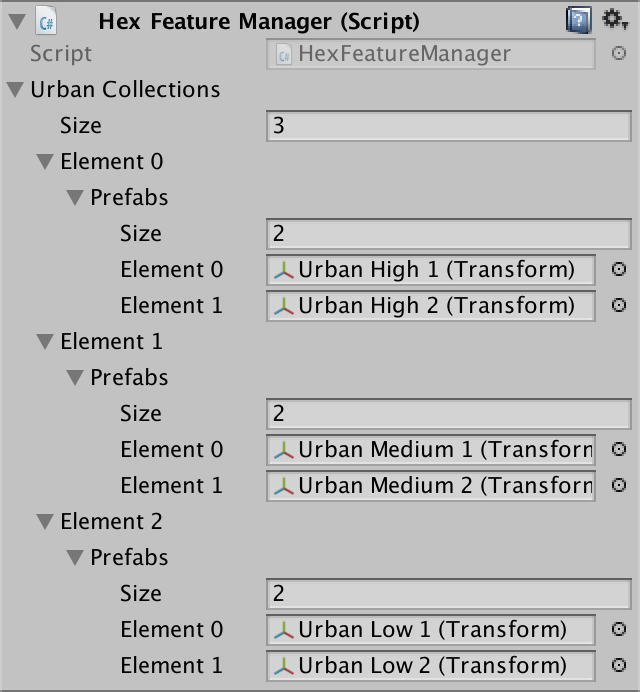Collapse the Urban Collections array
Image resolution: width=640 pixels, height=692 pixels.
coord(14,90)
